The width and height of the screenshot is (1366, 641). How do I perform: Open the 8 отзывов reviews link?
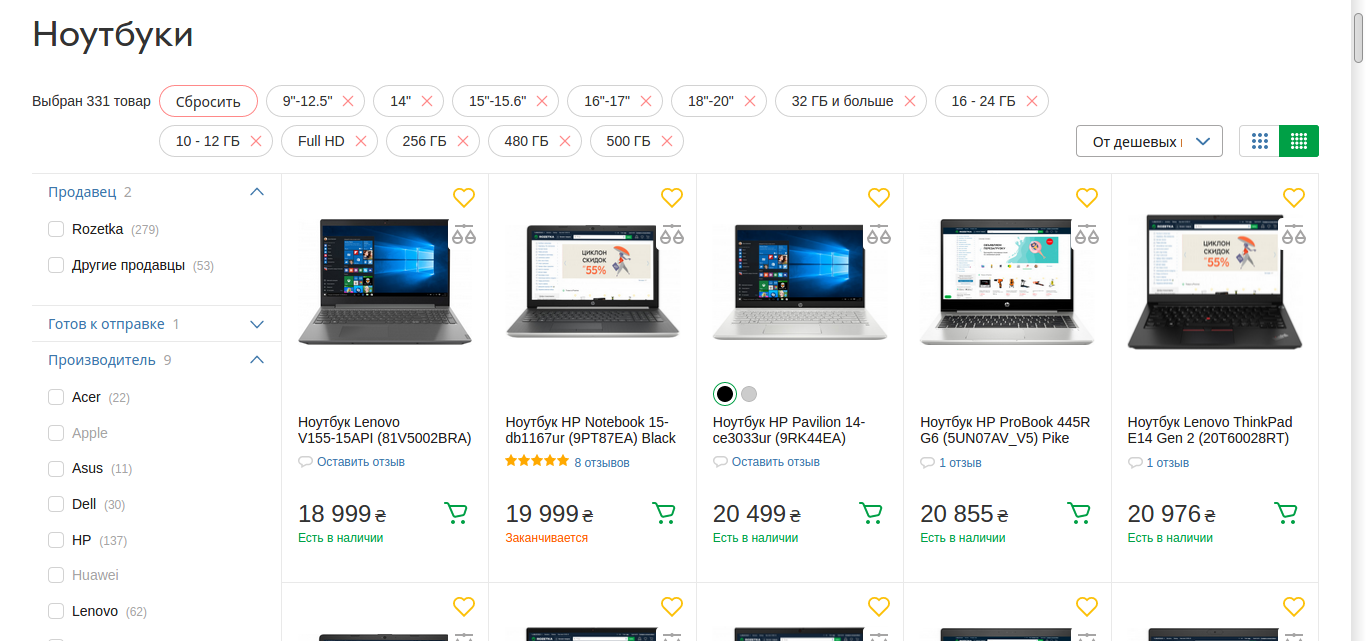[601, 462]
